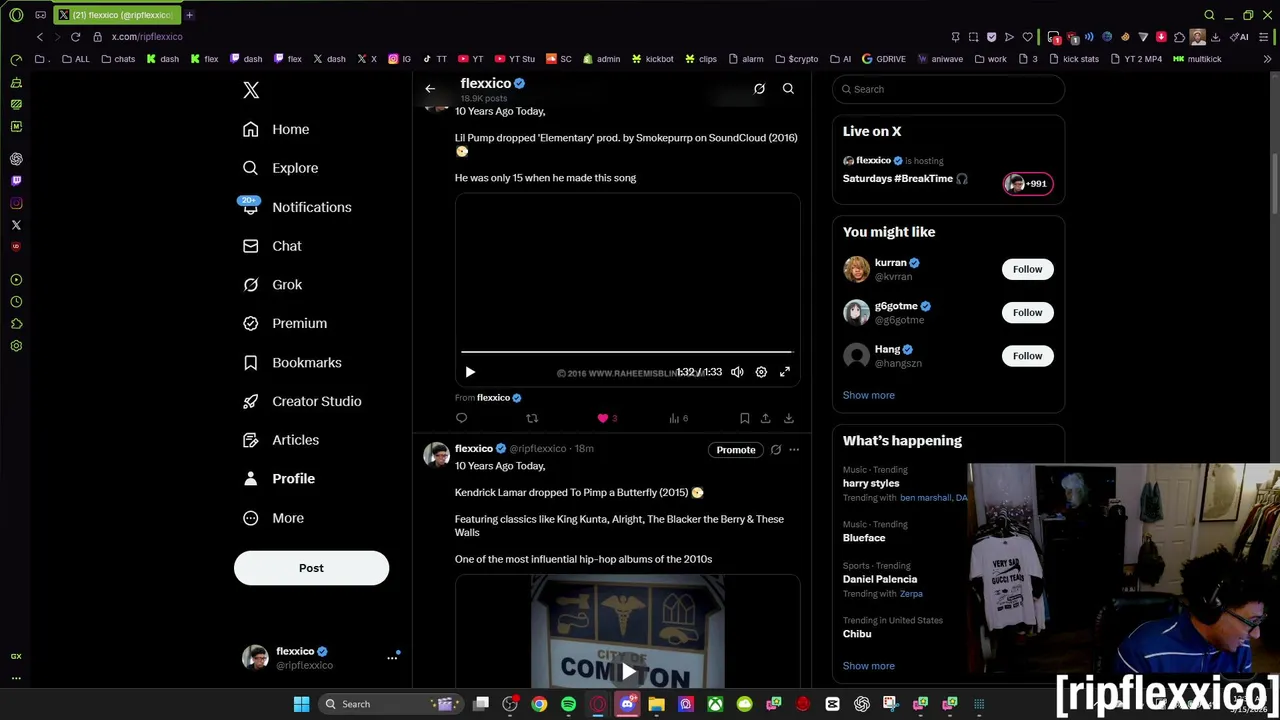Open the Premium page

click(285, 324)
